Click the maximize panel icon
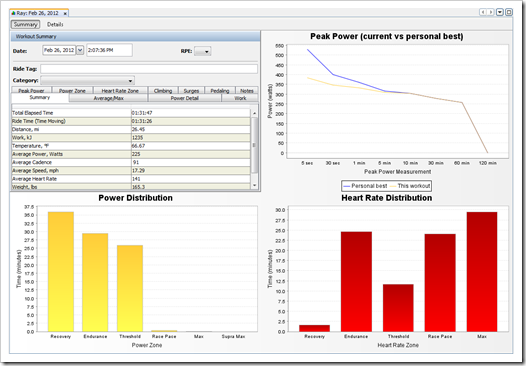This screenshot has height=366, width=526. tap(509, 12)
